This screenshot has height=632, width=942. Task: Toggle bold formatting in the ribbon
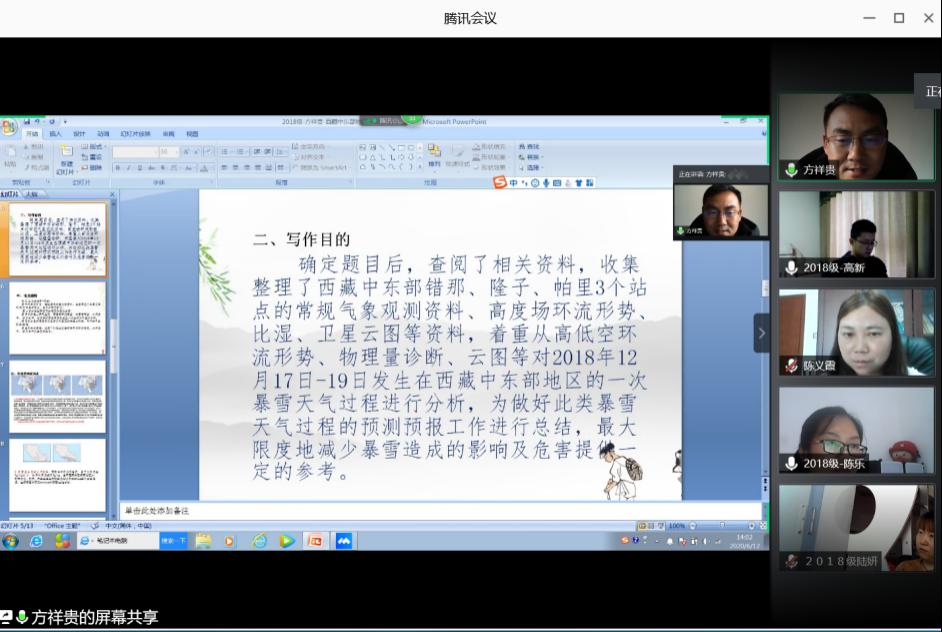117,168
